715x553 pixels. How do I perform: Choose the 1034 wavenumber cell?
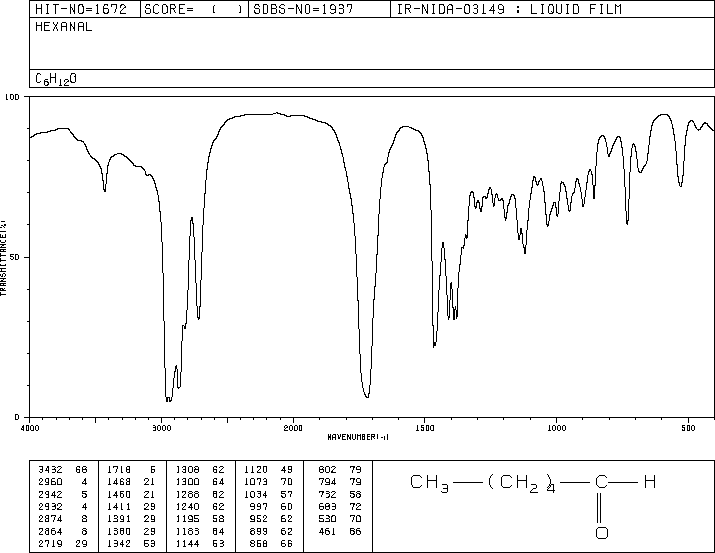click(x=256, y=494)
